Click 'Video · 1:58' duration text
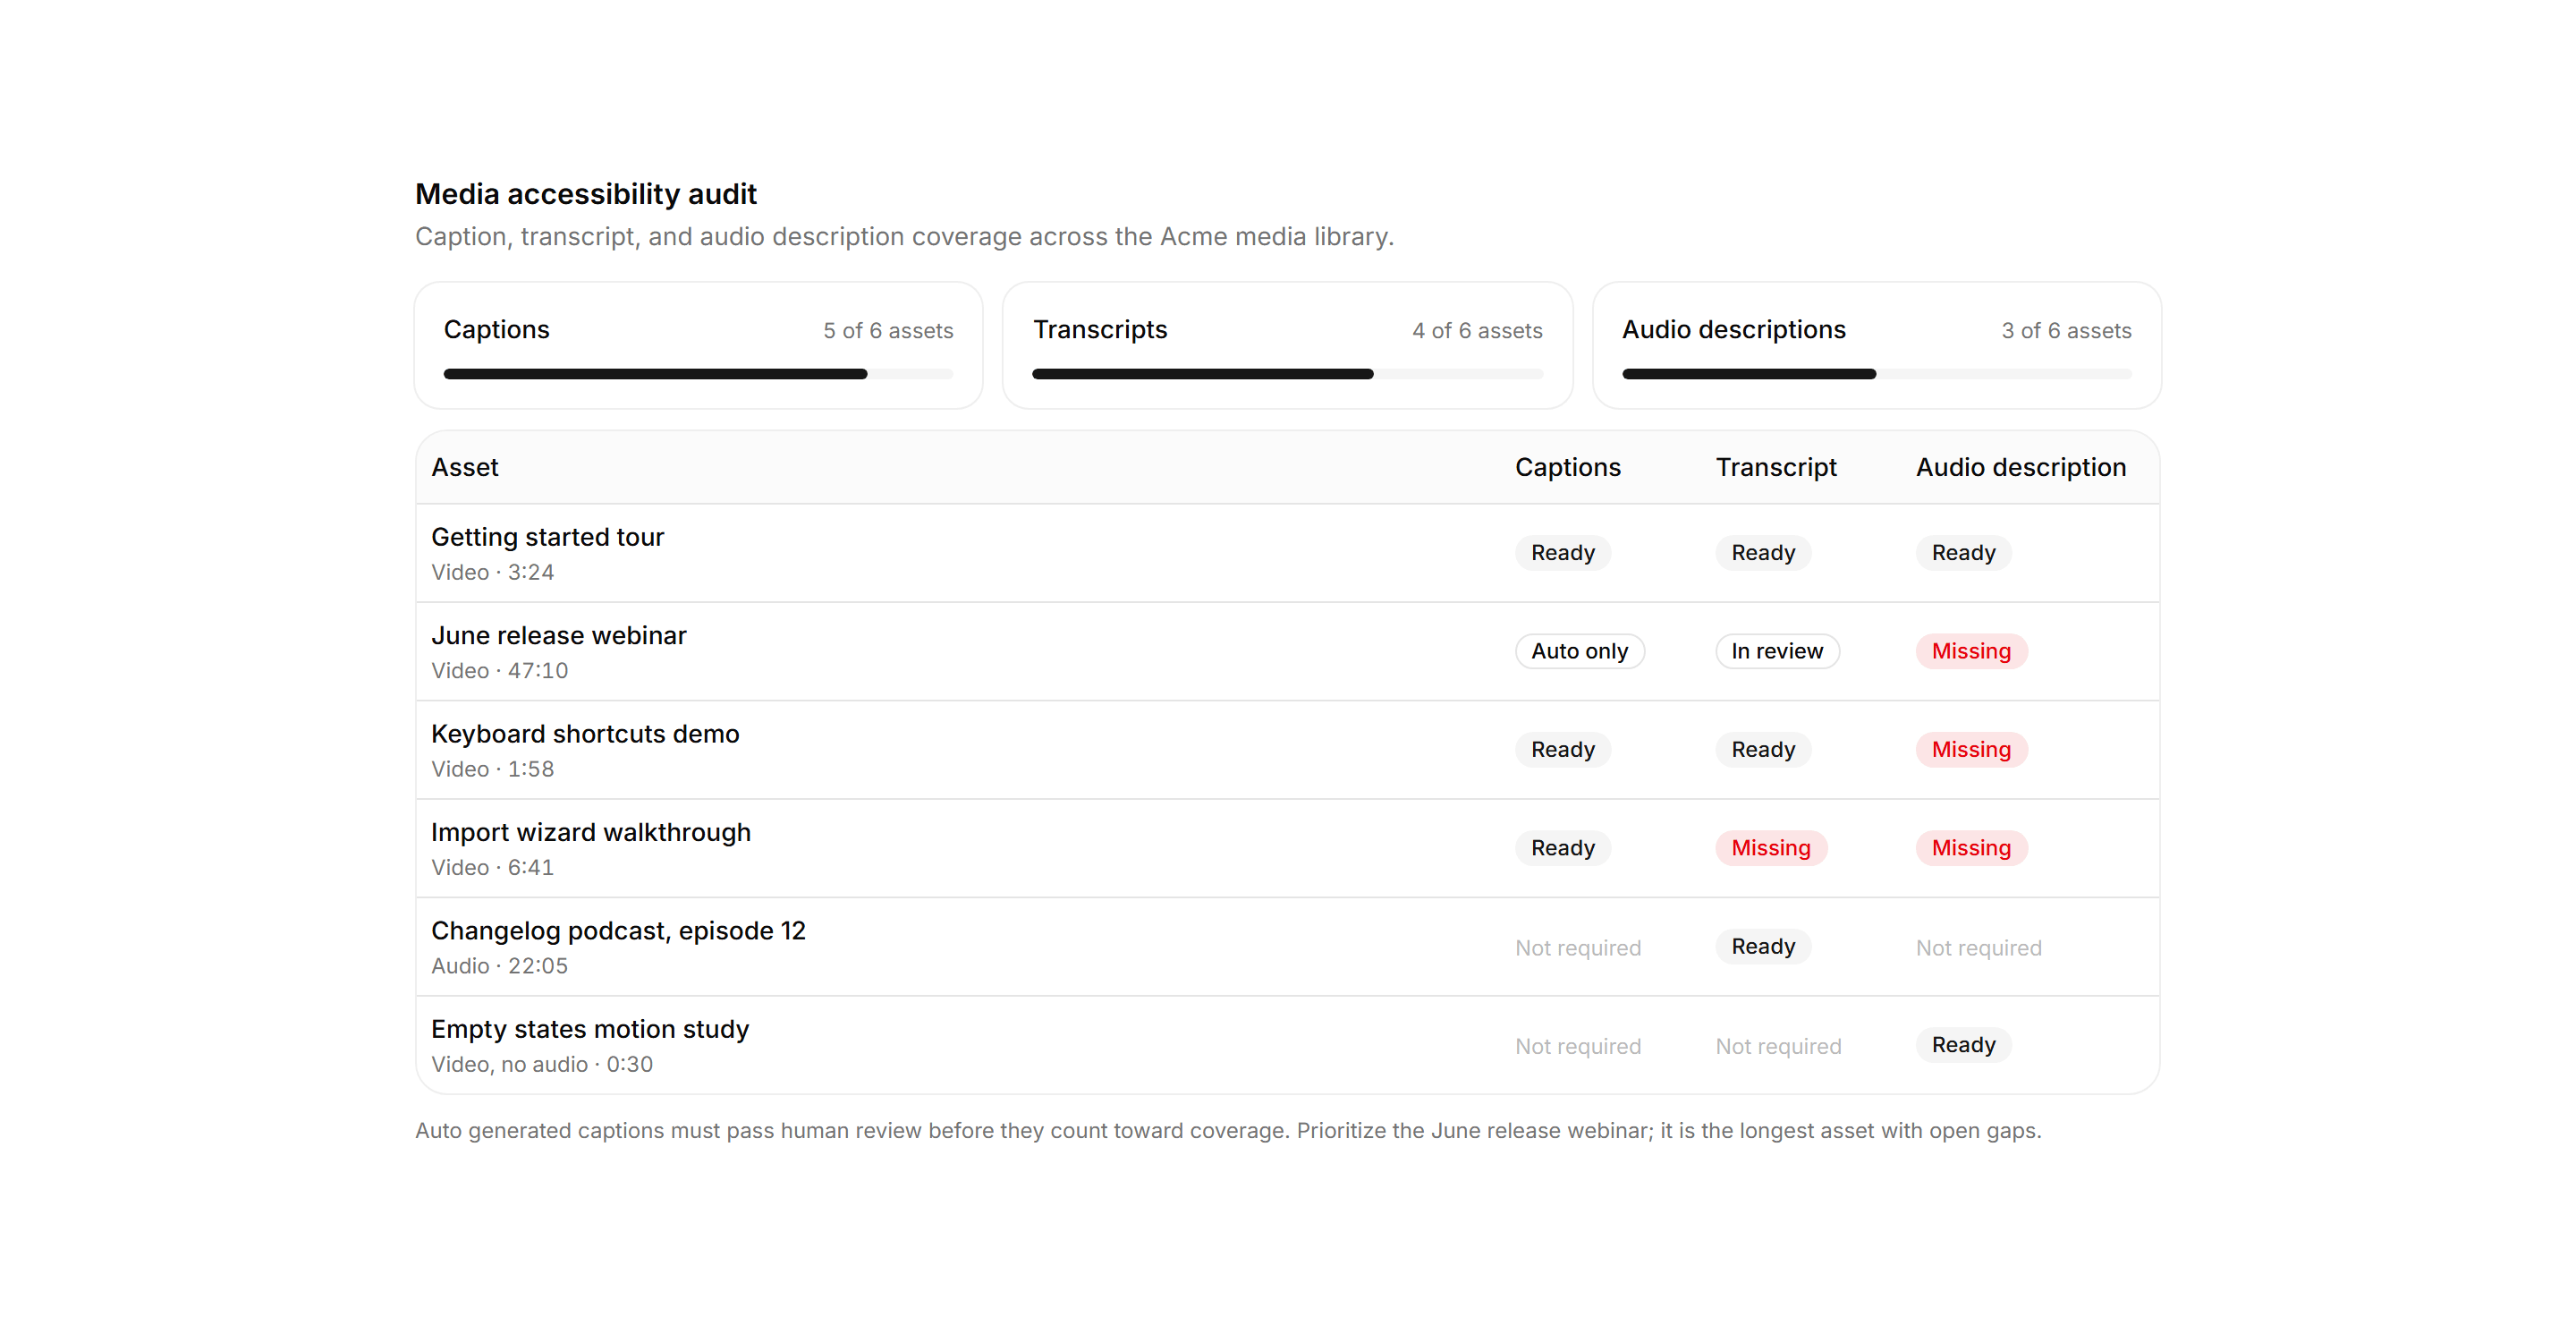The image size is (2576, 1317). [x=493, y=769]
